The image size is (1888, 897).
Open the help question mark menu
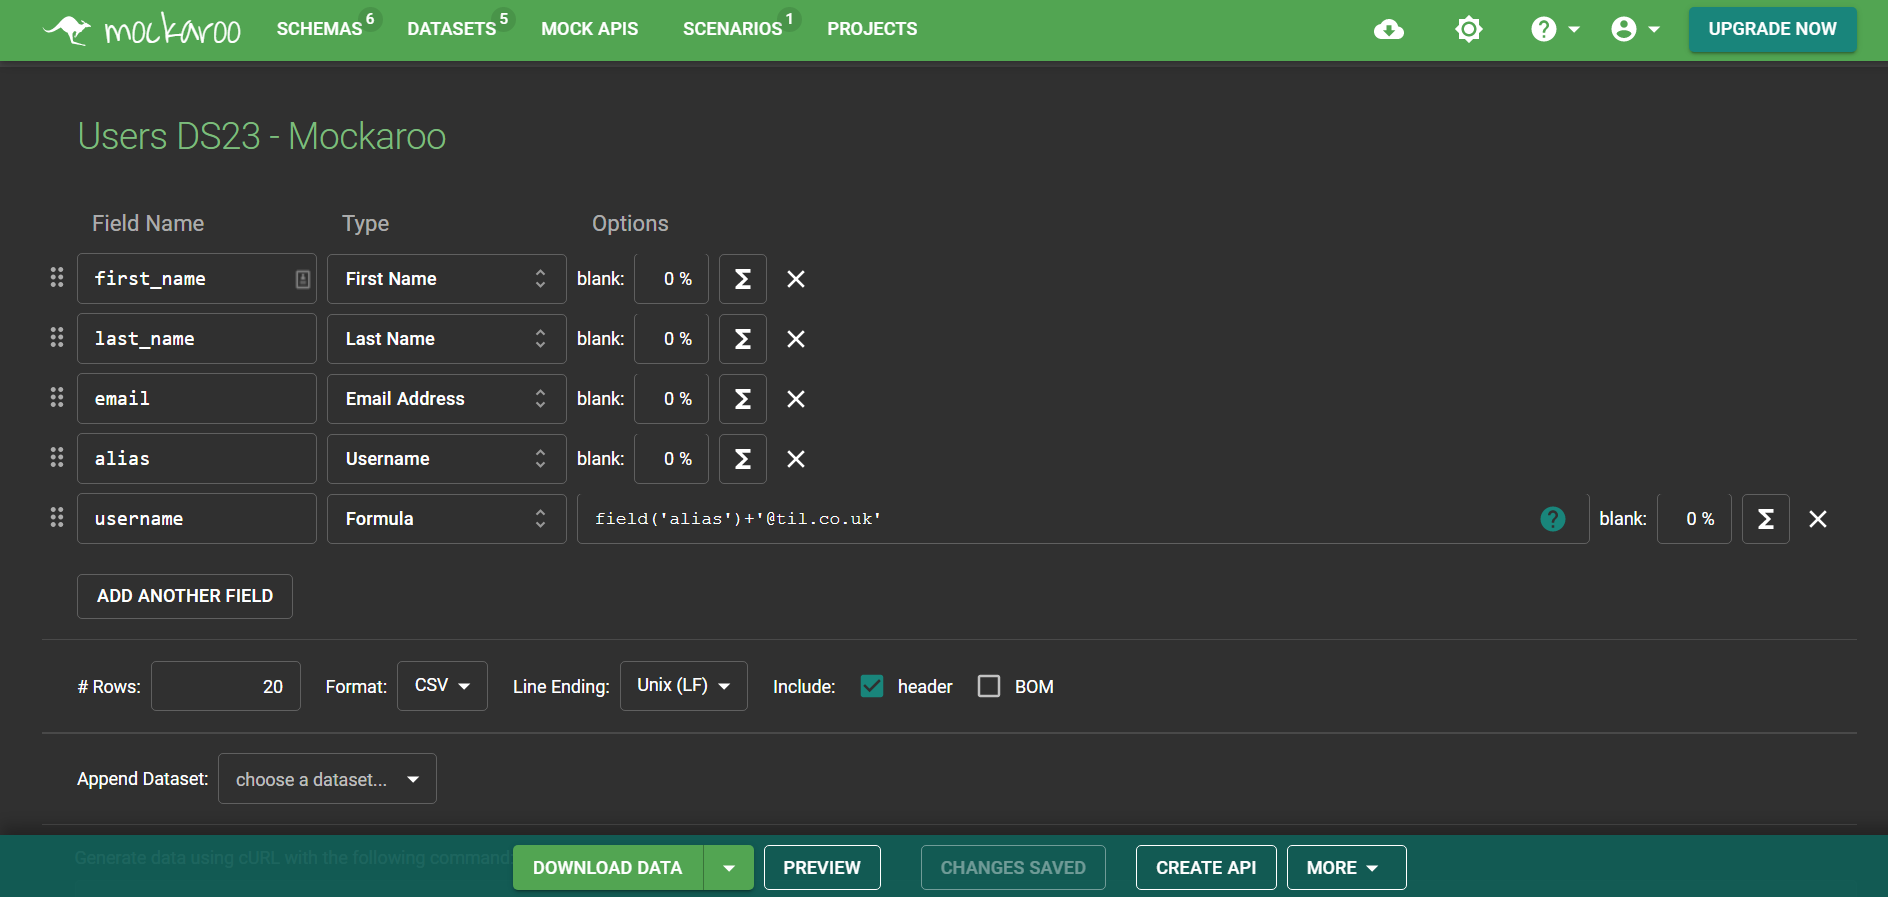pos(1555,29)
